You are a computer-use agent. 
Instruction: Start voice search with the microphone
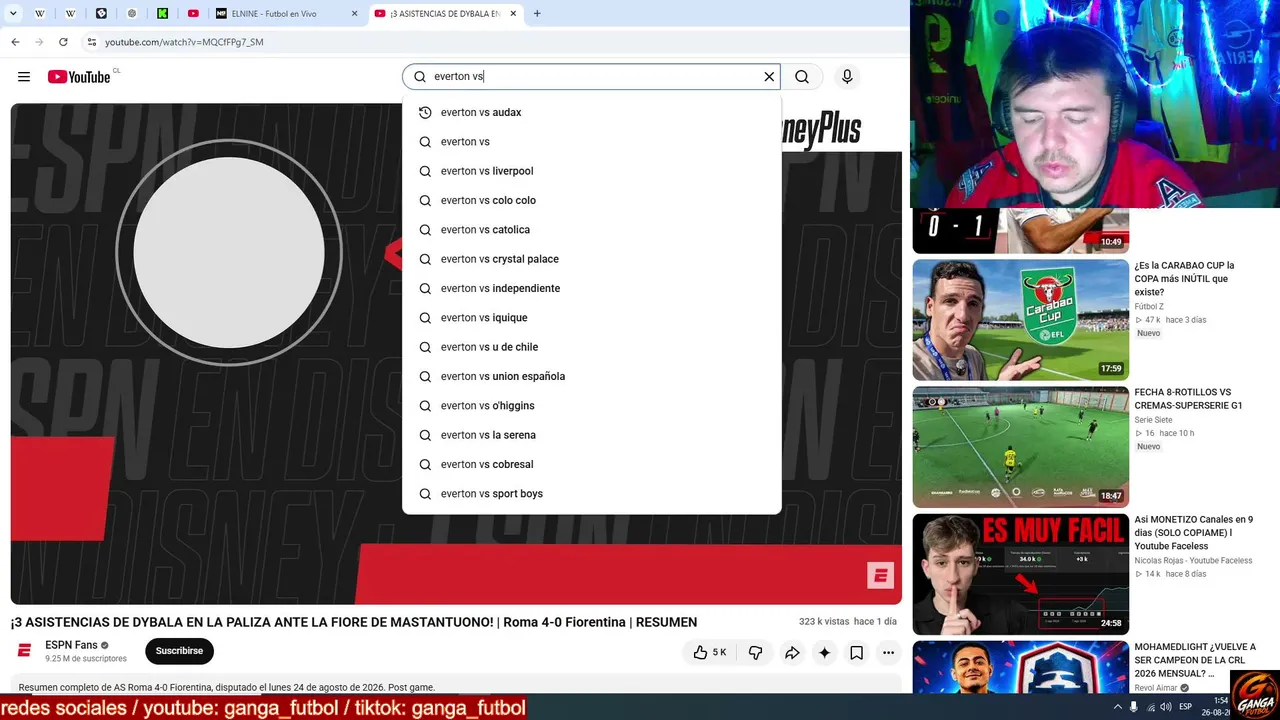(x=847, y=77)
